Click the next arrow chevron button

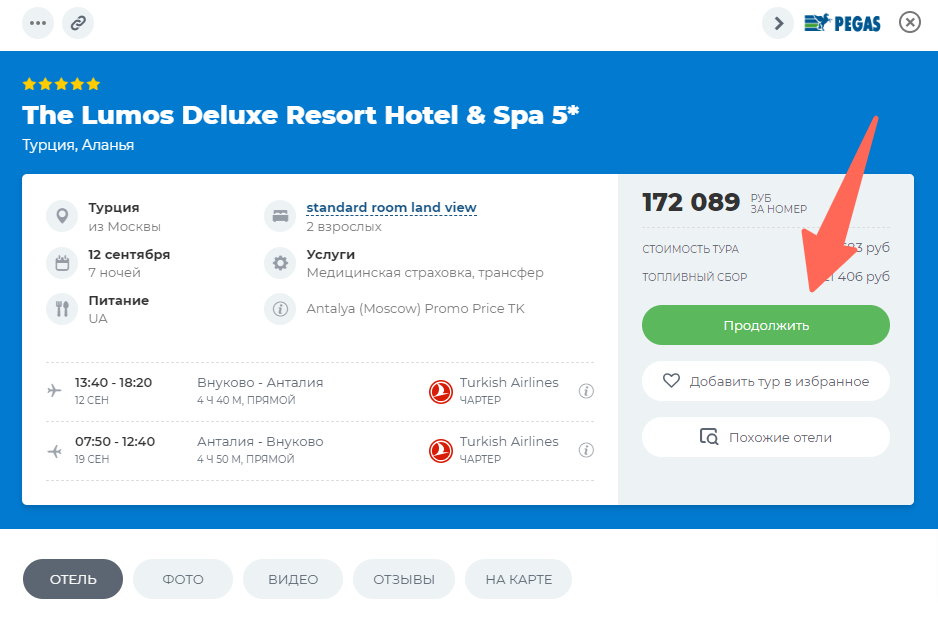(x=778, y=22)
